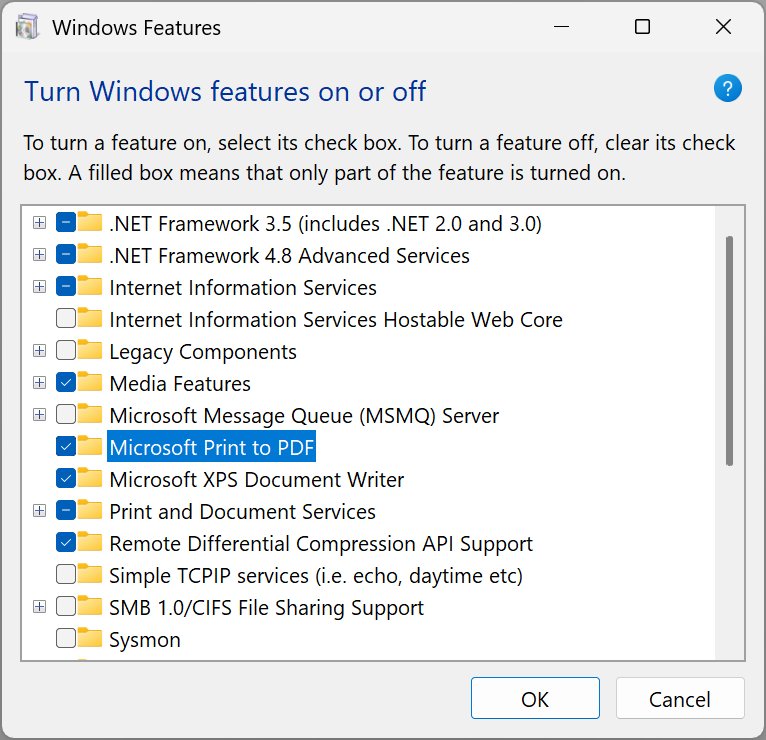Uncheck the Microsoft Print to PDF checkbox
The height and width of the screenshot is (740, 766).
pyautogui.click(x=65, y=446)
